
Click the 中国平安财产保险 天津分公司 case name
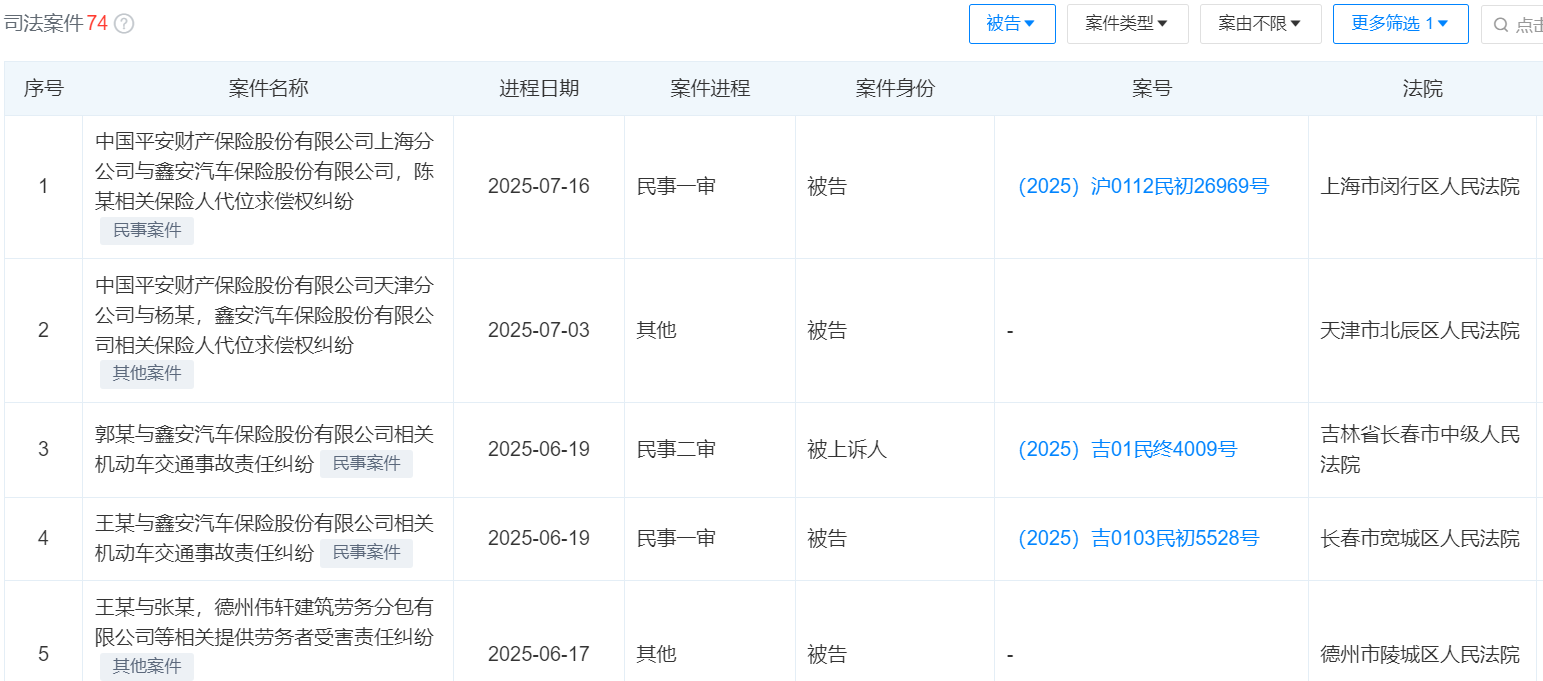tap(265, 315)
